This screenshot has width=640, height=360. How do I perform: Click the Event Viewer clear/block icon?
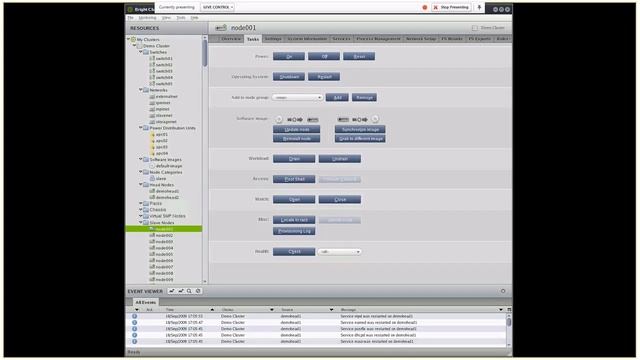pyautogui.click(x=198, y=291)
